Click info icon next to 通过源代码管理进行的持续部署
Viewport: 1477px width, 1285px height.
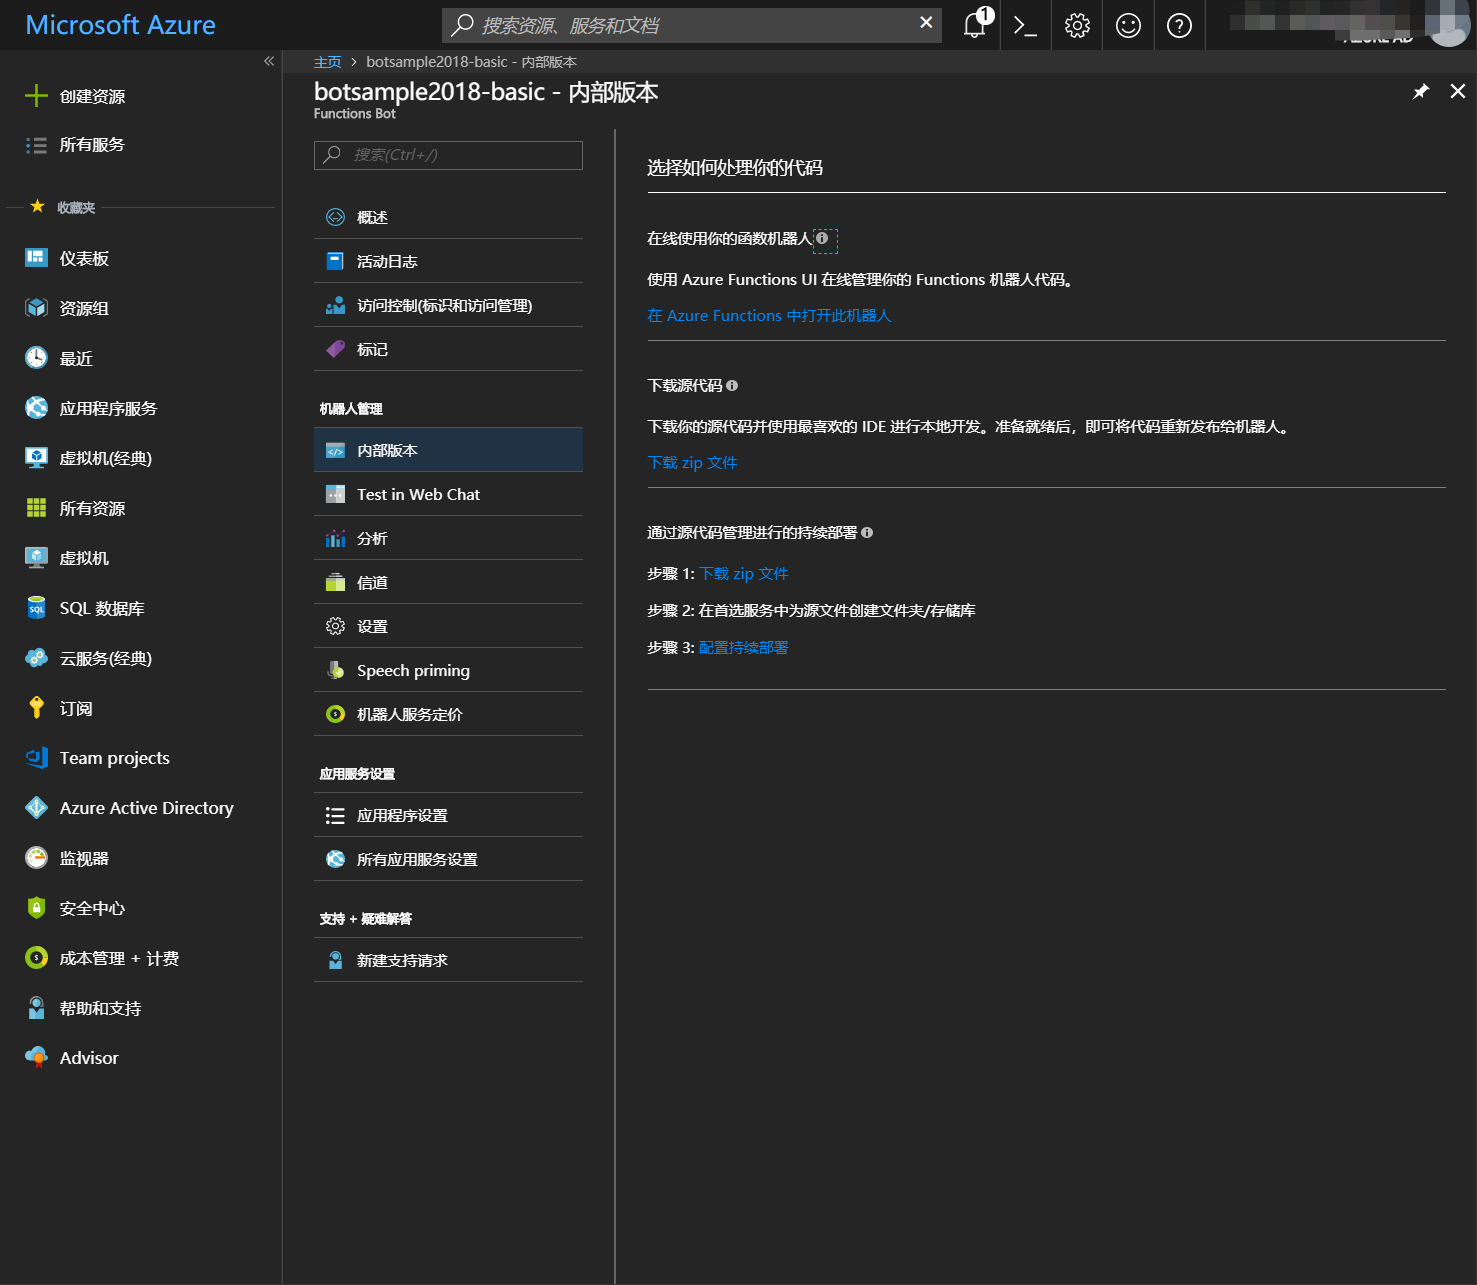867,533
